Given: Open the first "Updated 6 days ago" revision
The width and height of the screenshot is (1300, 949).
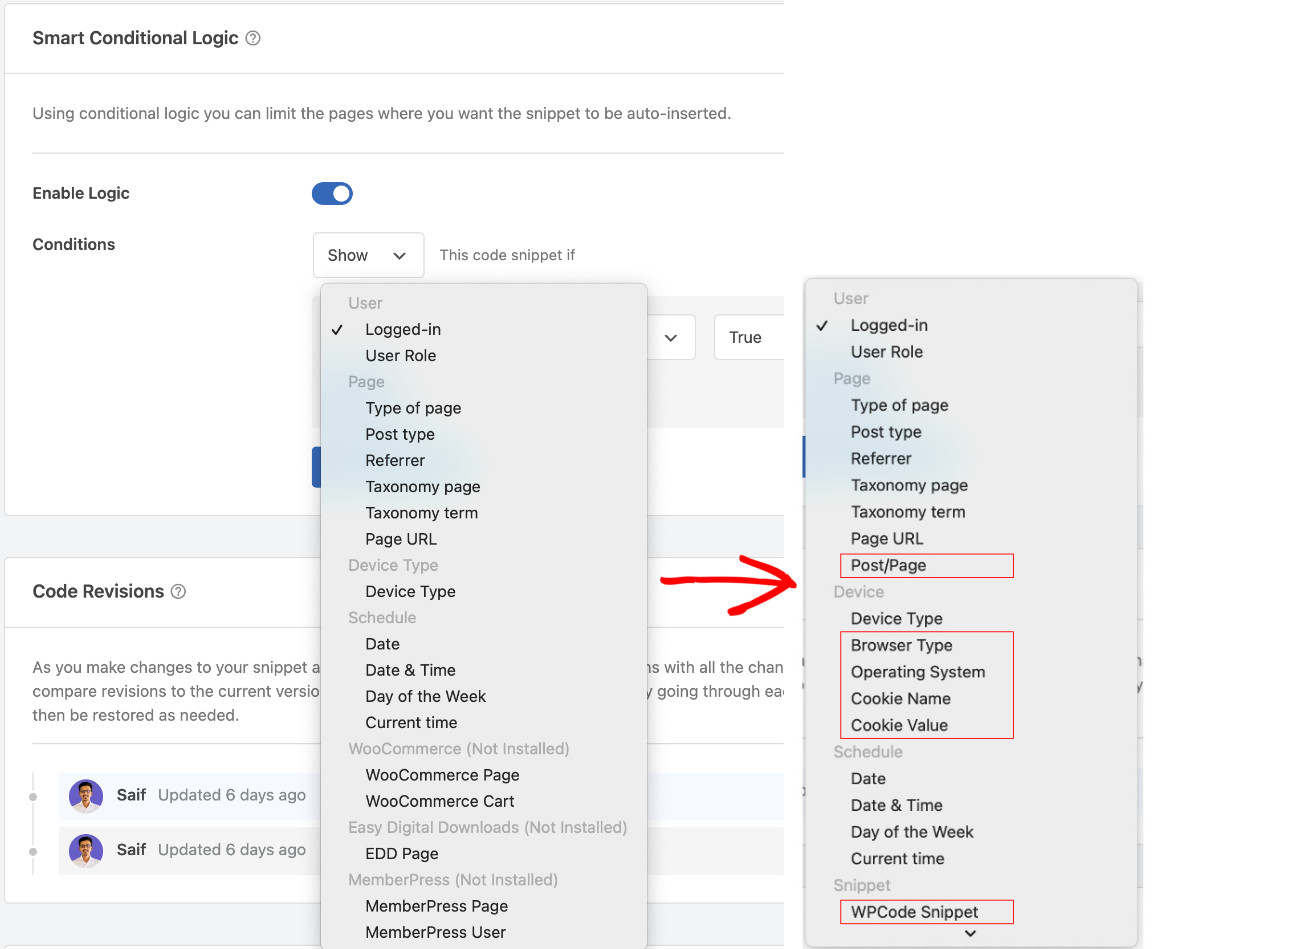Looking at the screenshot, I should [231, 794].
